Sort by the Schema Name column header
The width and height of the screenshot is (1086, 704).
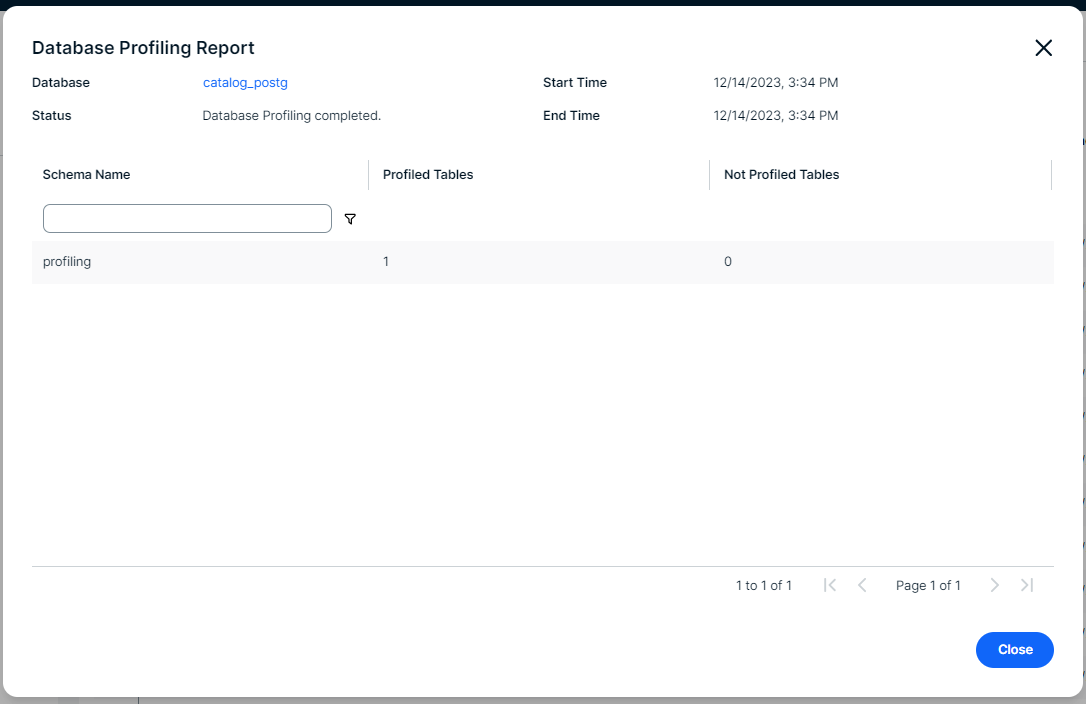point(87,174)
